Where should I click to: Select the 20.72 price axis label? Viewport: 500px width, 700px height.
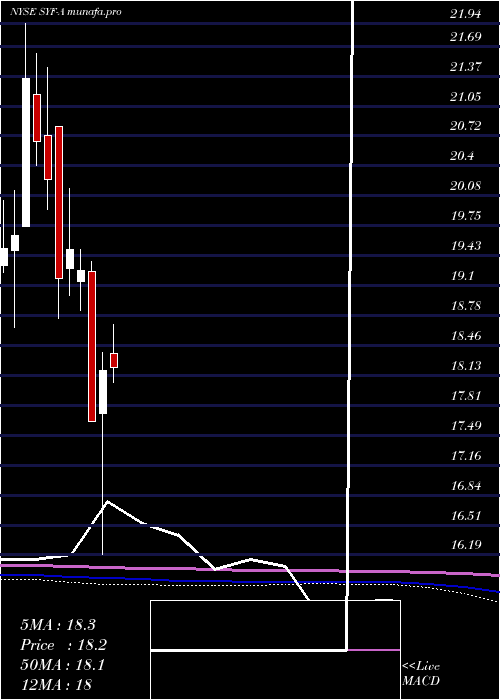click(x=466, y=126)
